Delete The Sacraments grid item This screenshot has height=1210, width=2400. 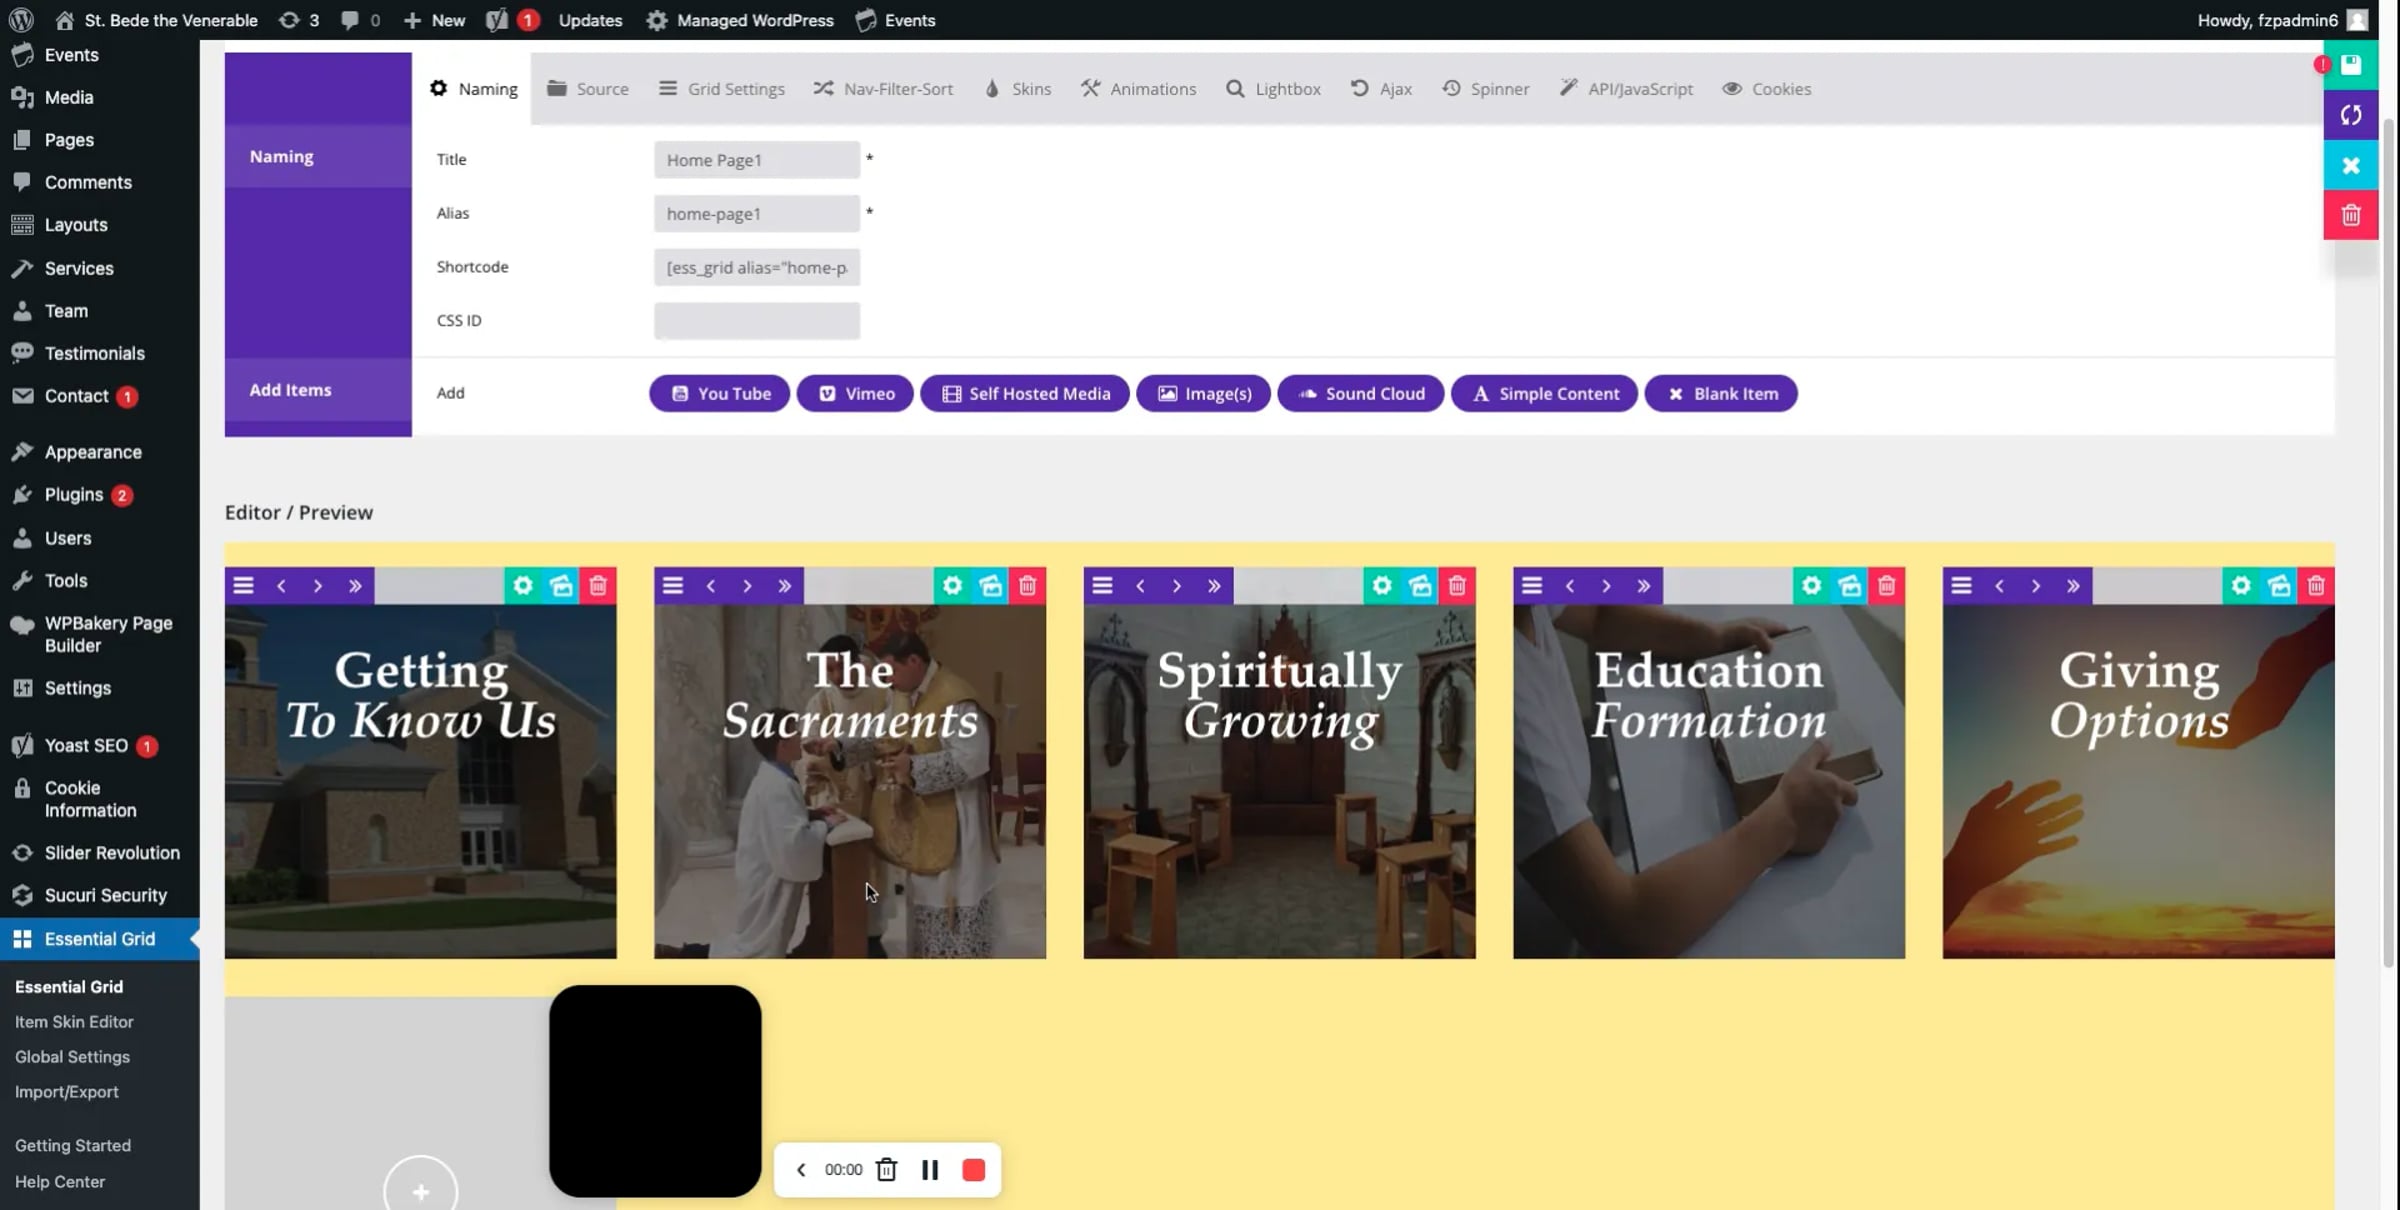point(1027,586)
